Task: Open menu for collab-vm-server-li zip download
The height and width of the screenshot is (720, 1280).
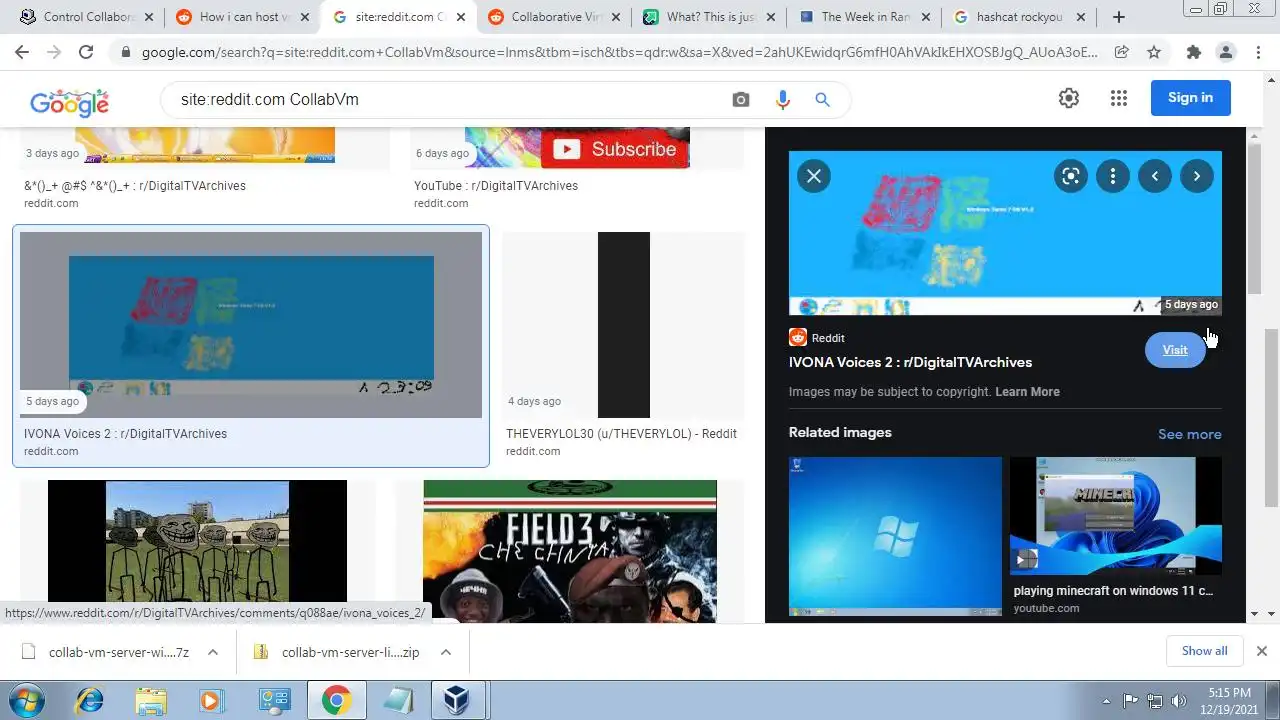Action: 446,652
